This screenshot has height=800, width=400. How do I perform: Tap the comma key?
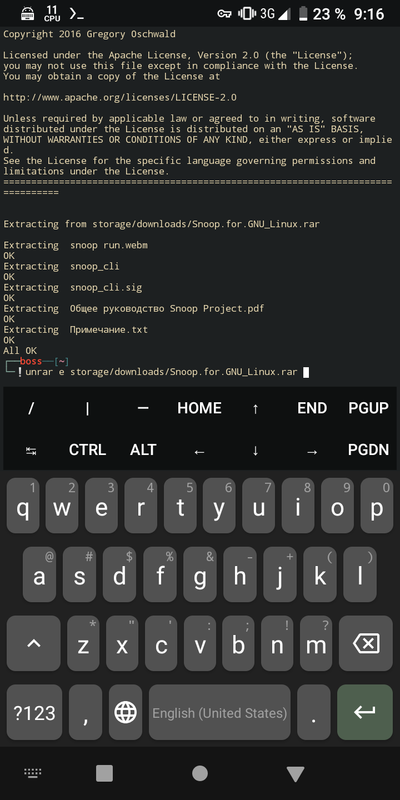tap(85, 712)
